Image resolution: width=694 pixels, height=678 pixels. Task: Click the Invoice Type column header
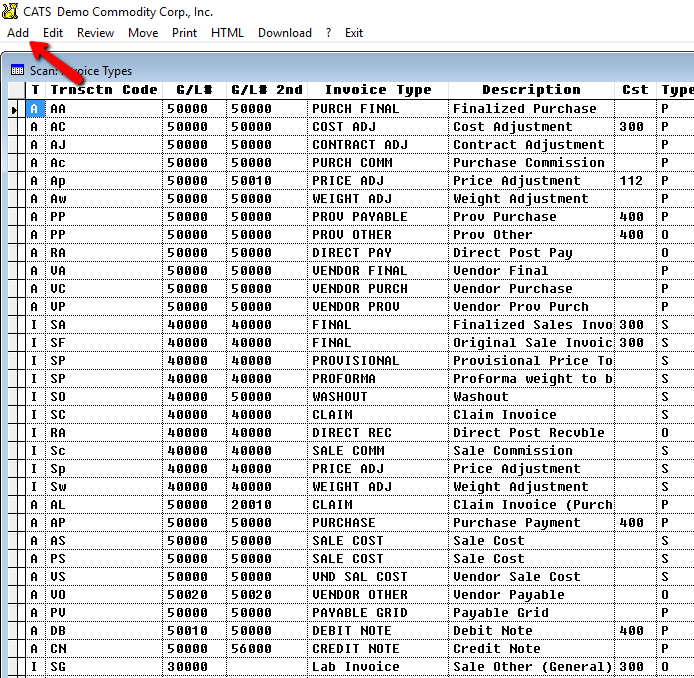click(x=378, y=90)
